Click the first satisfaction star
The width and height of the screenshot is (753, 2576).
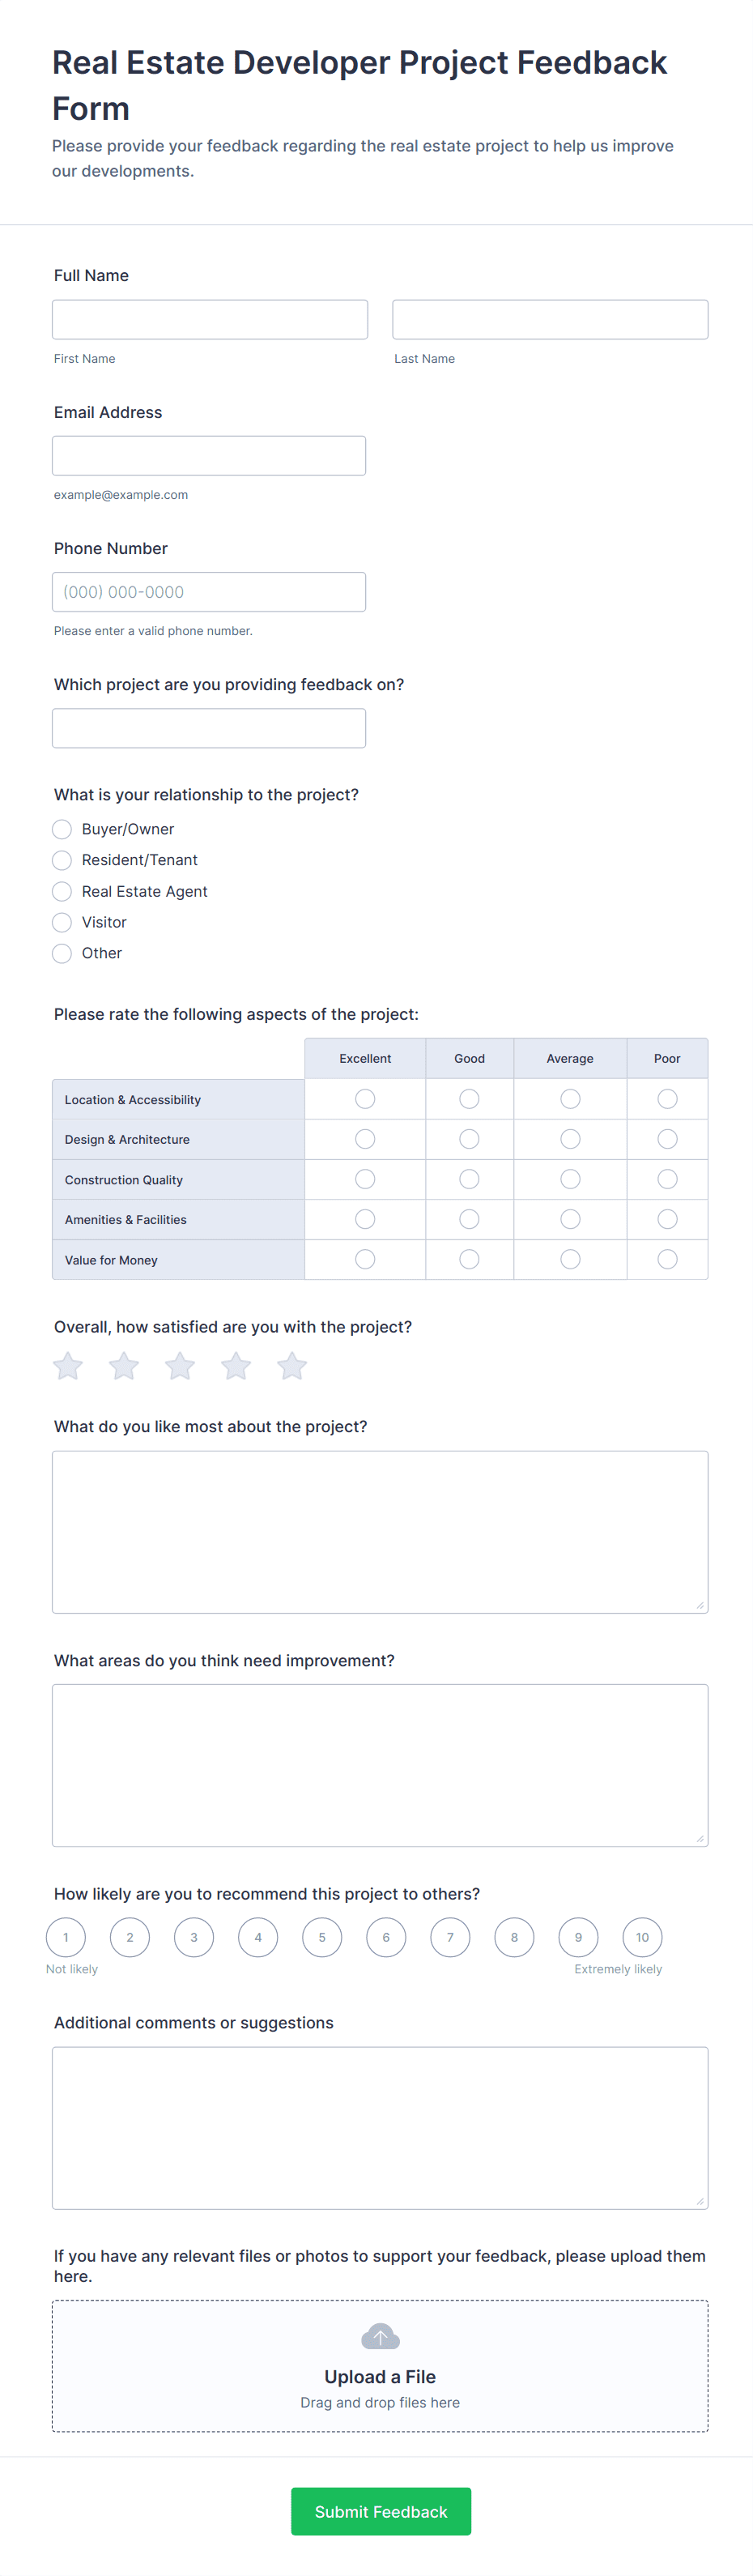68,1366
